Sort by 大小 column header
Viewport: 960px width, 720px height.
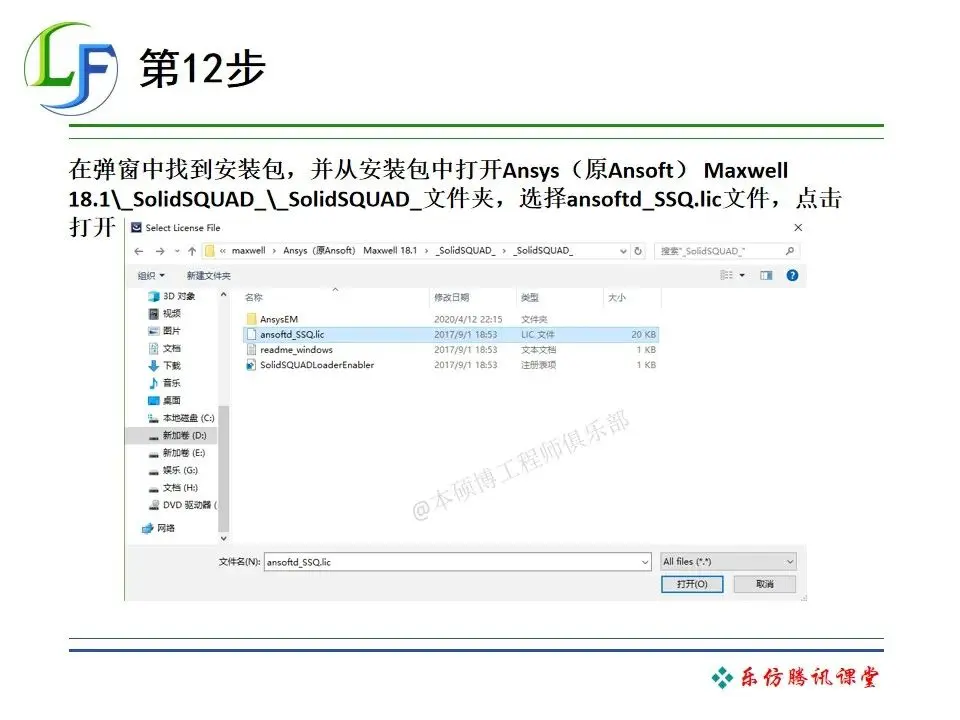[x=617, y=298]
